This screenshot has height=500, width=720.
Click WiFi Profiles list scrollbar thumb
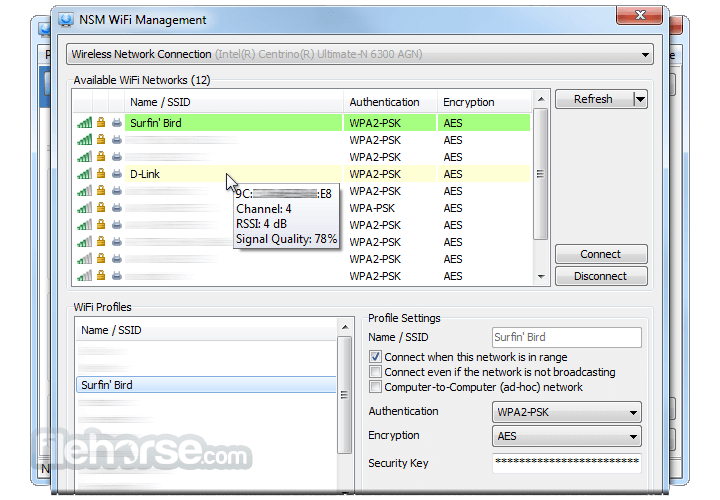click(345, 395)
